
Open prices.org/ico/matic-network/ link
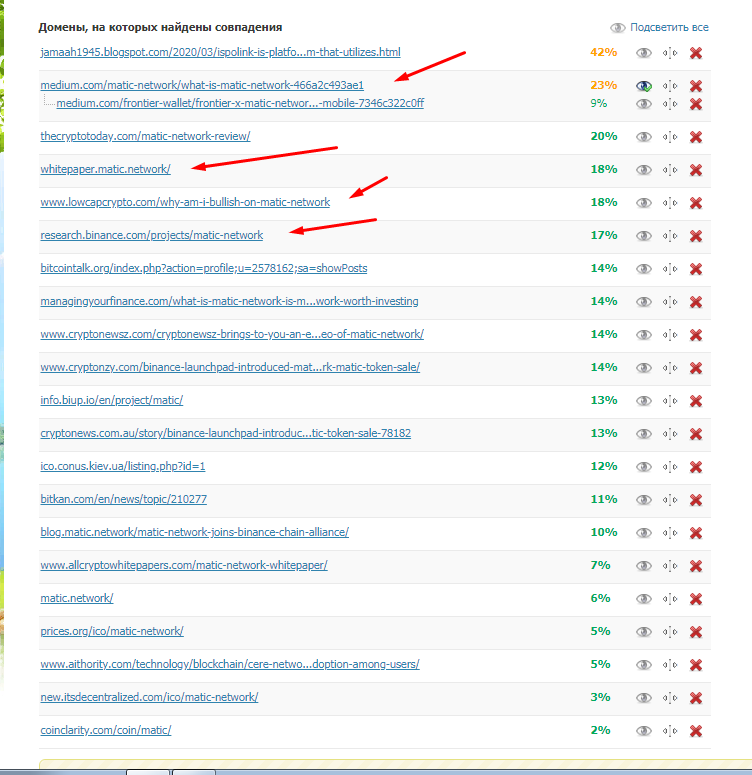coord(112,631)
